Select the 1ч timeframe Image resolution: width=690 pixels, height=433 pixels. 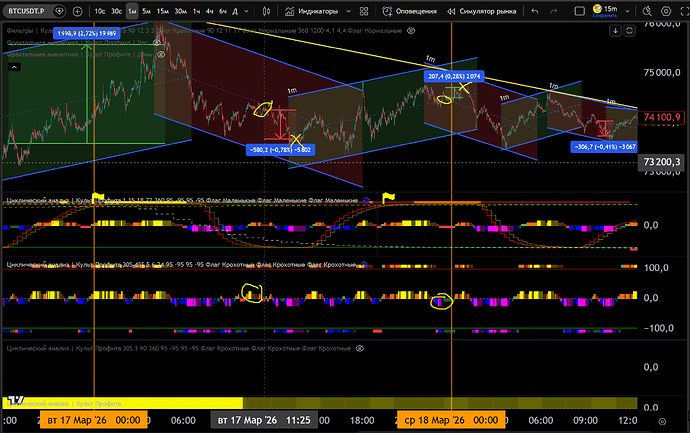pyautogui.click(x=196, y=12)
